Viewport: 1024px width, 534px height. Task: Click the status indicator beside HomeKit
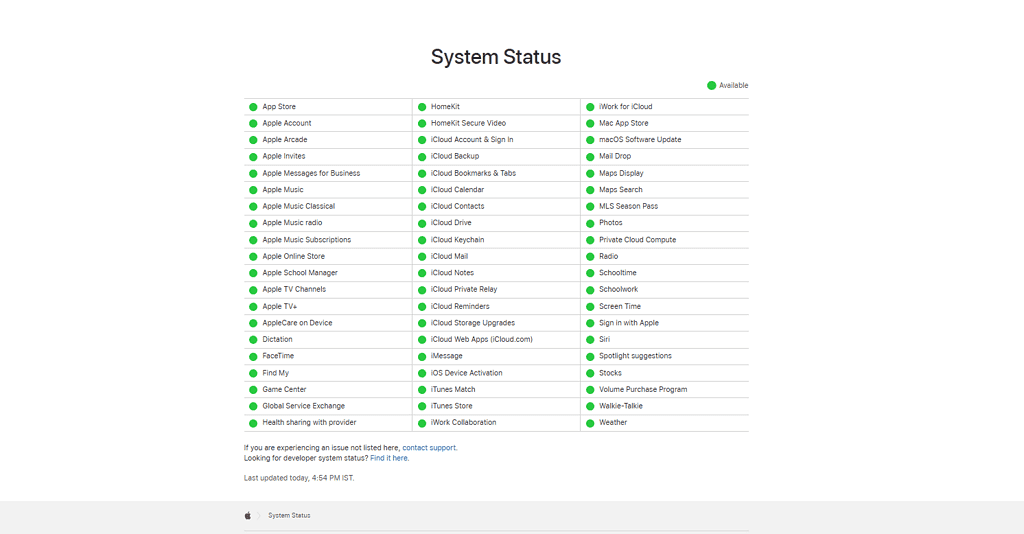tap(422, 107)
